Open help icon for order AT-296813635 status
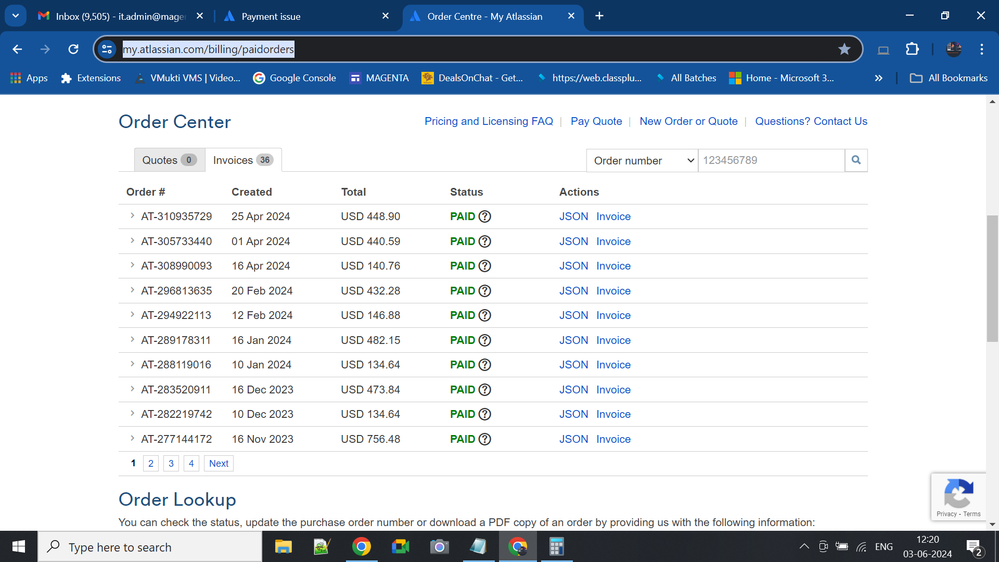The image size is (999, 562). [x=485, y=291]
